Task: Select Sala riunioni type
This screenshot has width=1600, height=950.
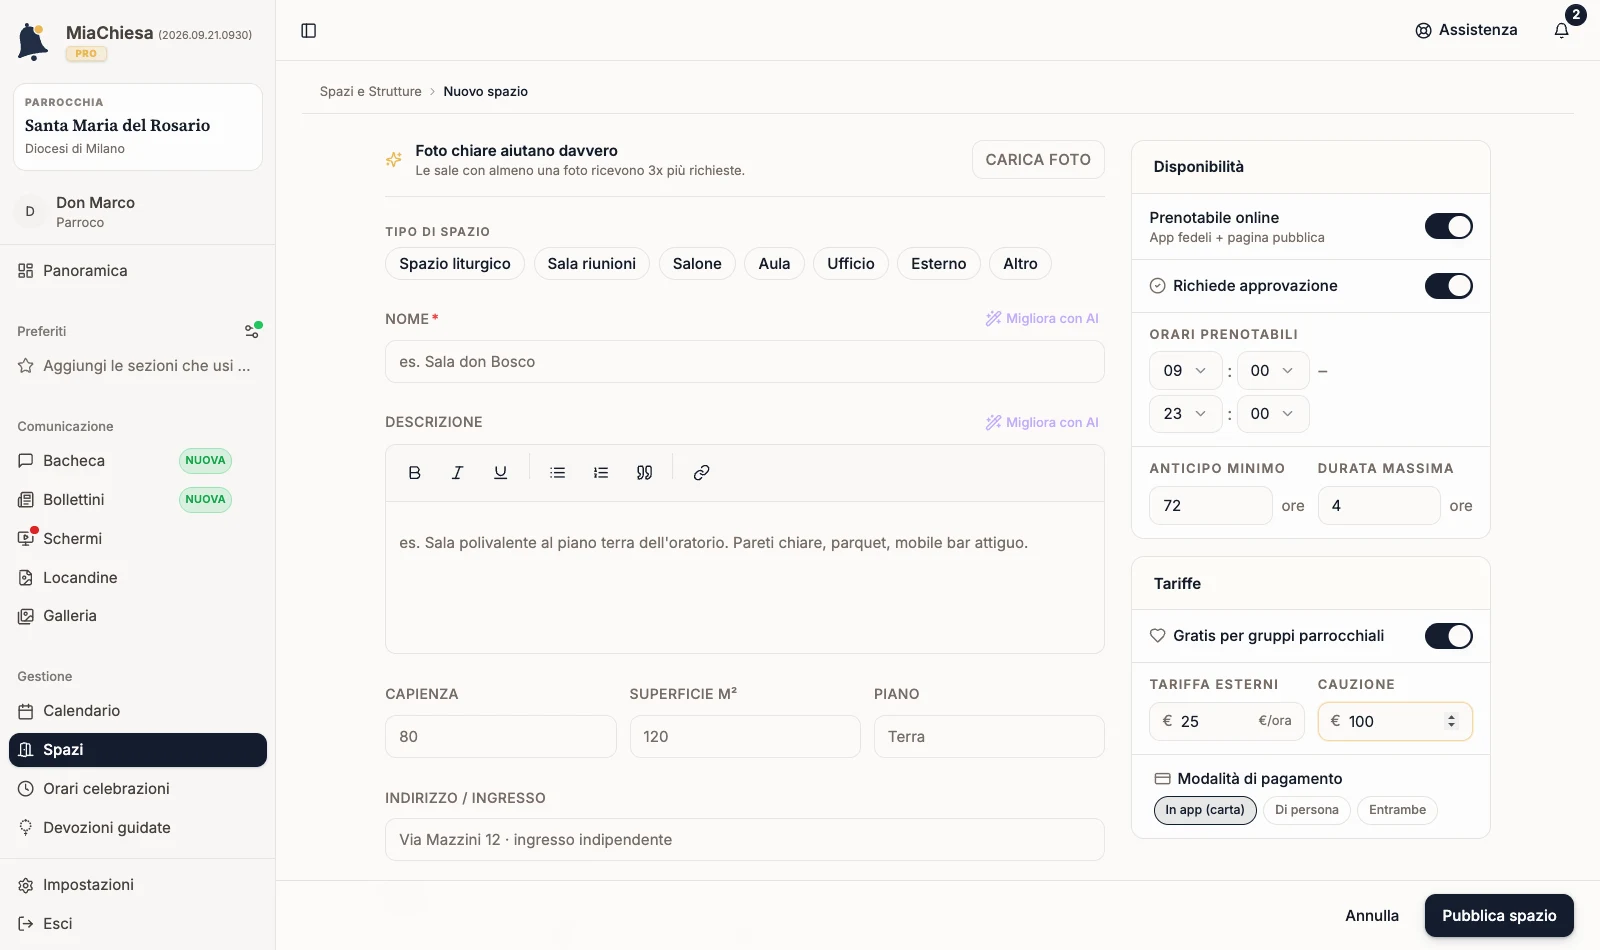Action: click(592, 264)
